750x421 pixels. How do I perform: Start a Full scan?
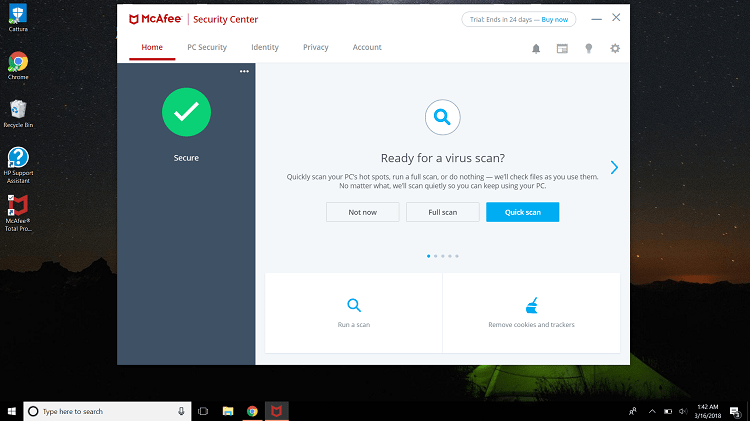(442, 212)
